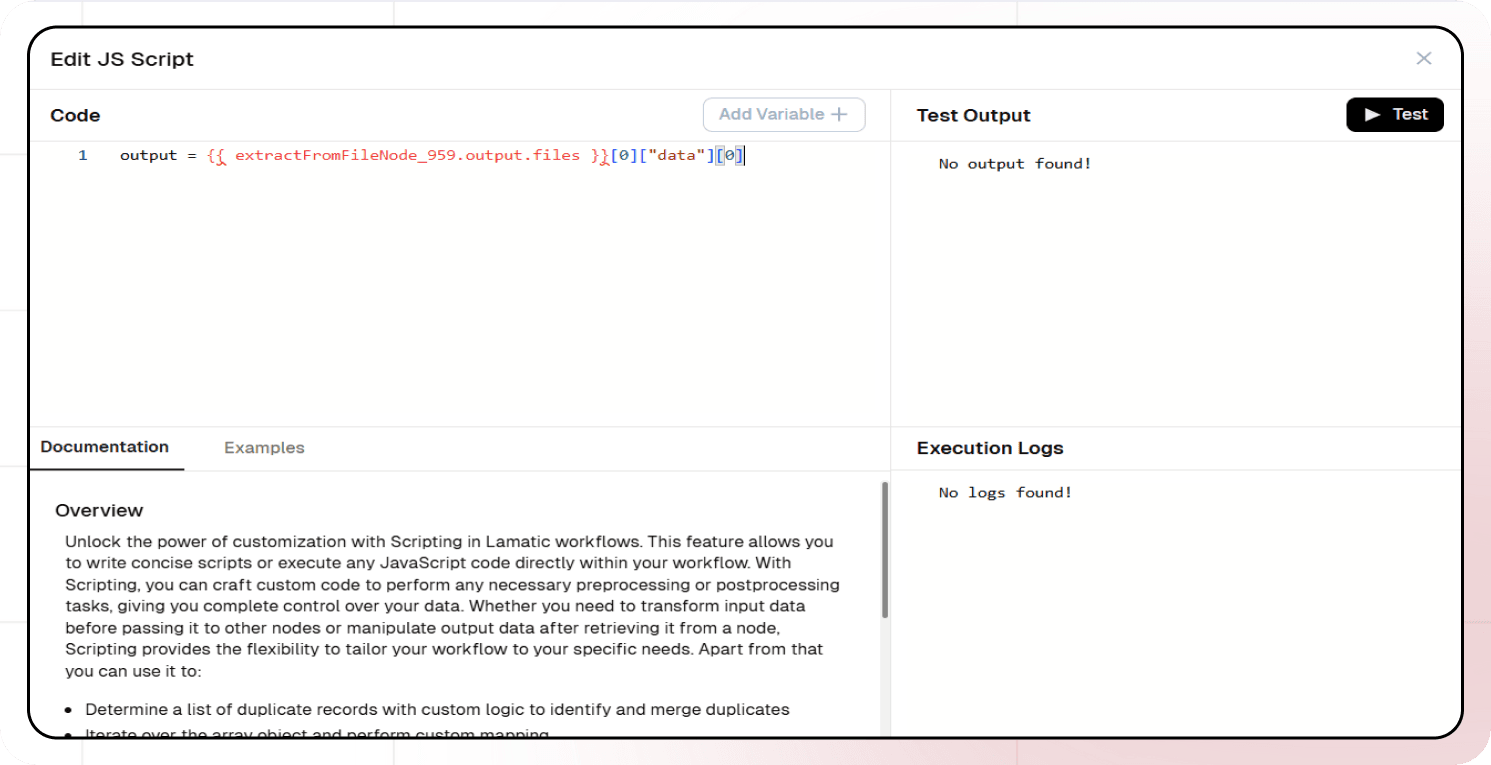The image size is (1491, 765).
Task: Click the Add Variable button
Action: 783,115
